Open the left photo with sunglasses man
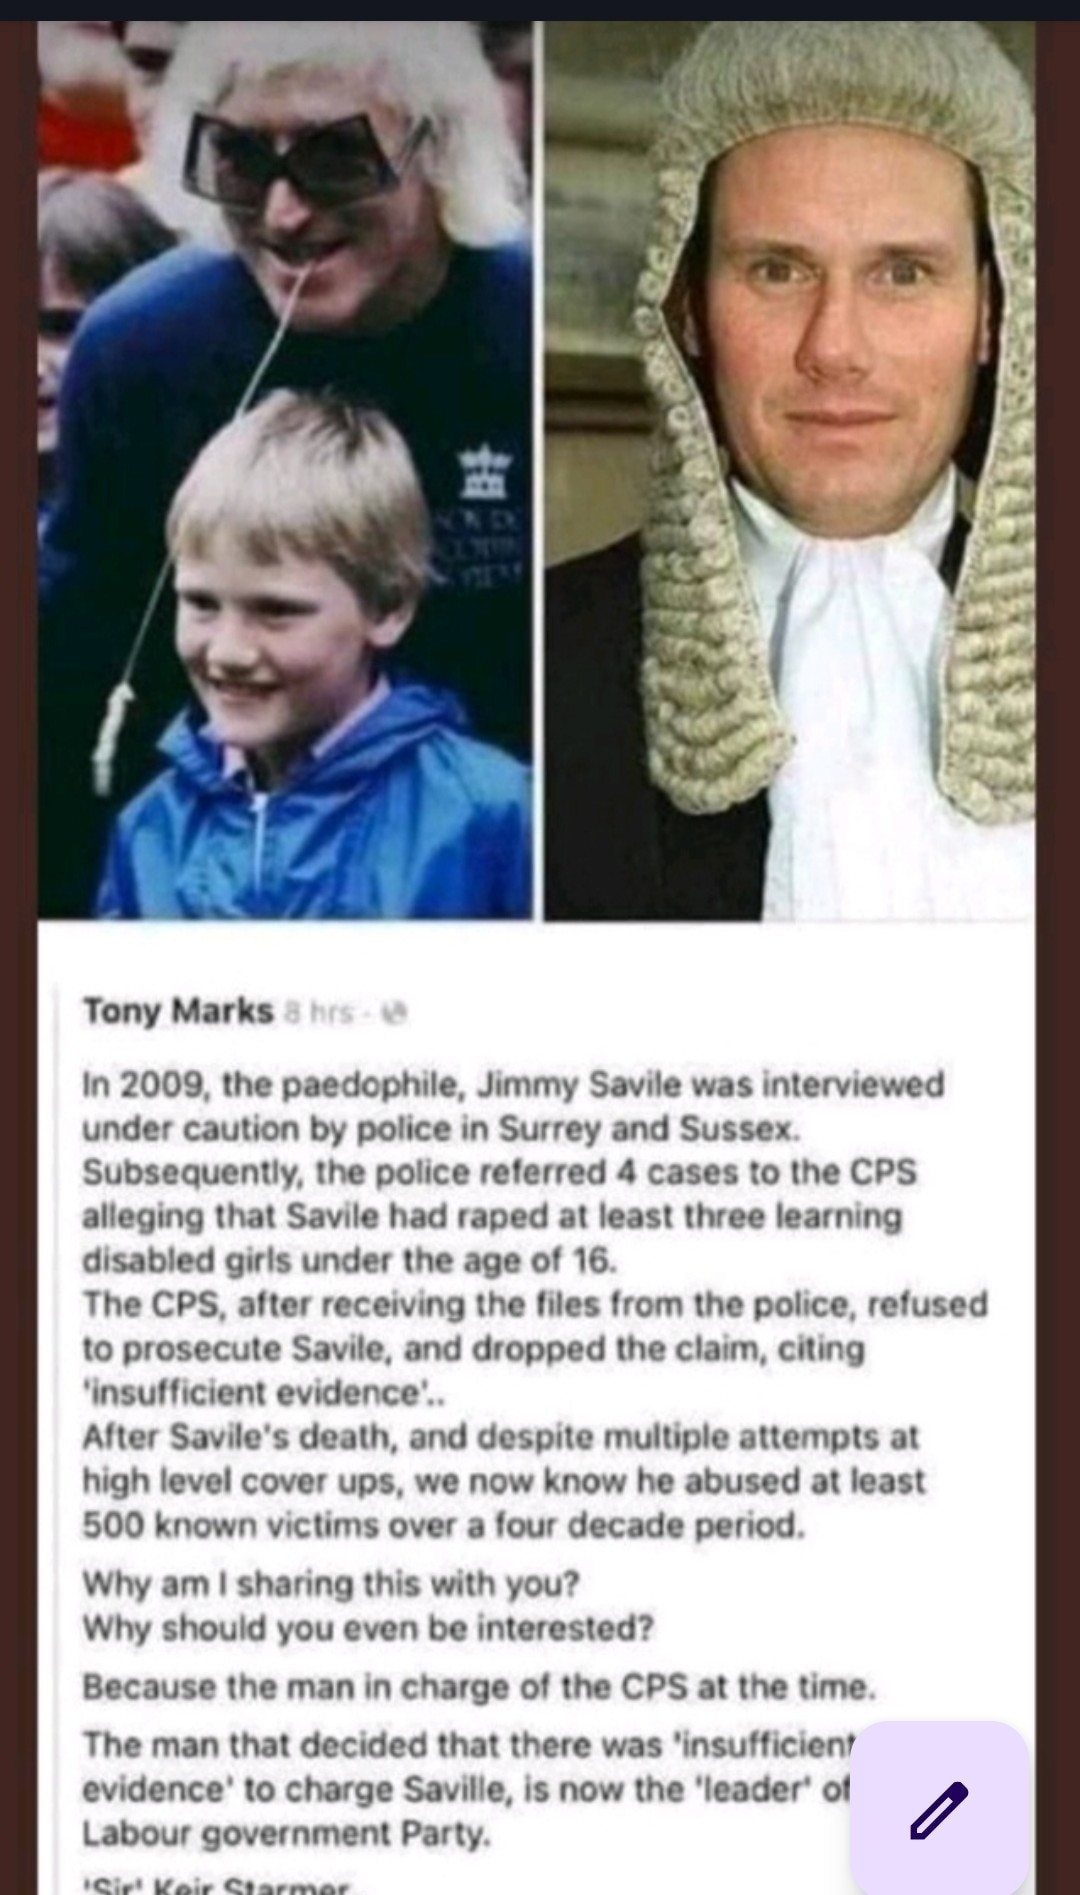The width and height of the screenshot is (1080, 1895). click(285, 469)
